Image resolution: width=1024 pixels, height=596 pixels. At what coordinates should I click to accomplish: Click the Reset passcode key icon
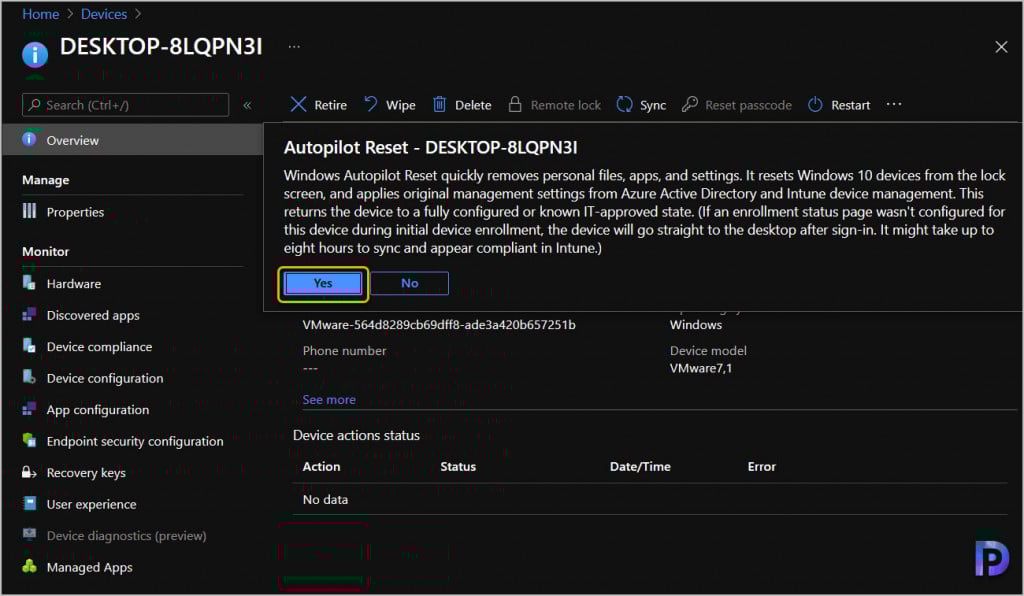690,104
